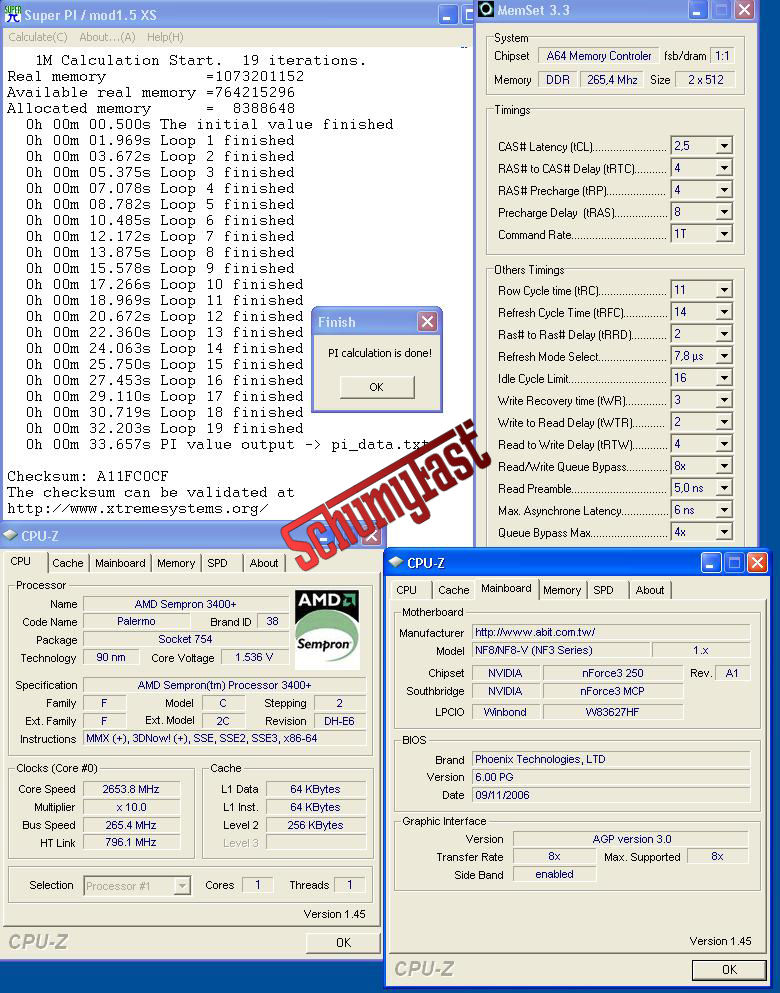The height and width of the screenshot is (993, 780).
Task: Open the About...(A) menu in Super PI
Action: tap(107, 37)
